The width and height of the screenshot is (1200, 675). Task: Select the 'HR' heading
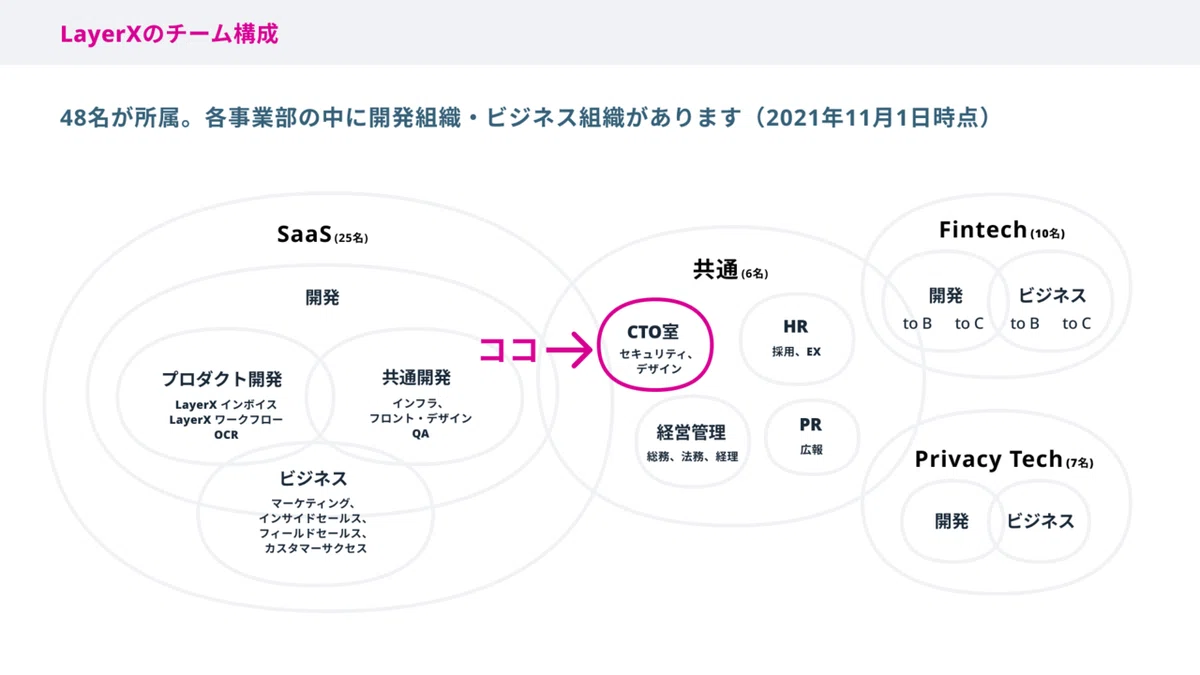point(796,327)
